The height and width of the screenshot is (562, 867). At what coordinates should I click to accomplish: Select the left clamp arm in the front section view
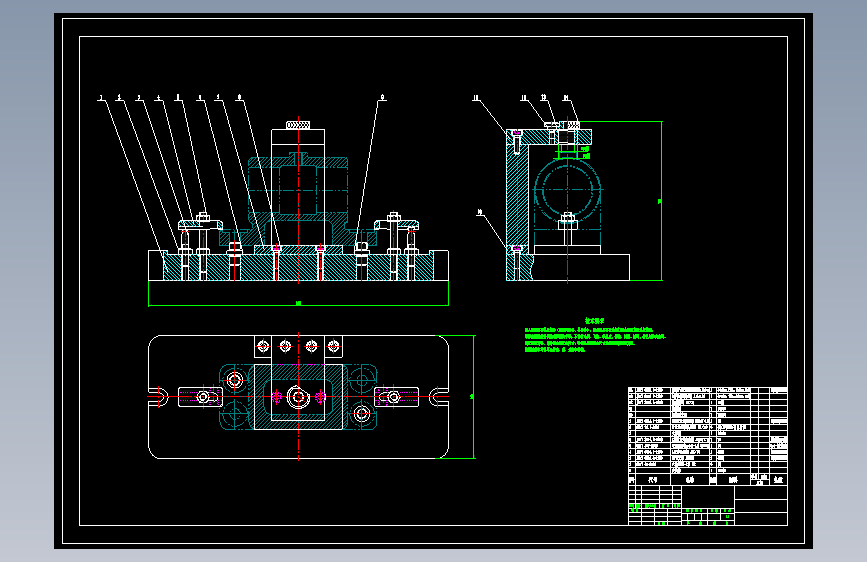point(200,224)
